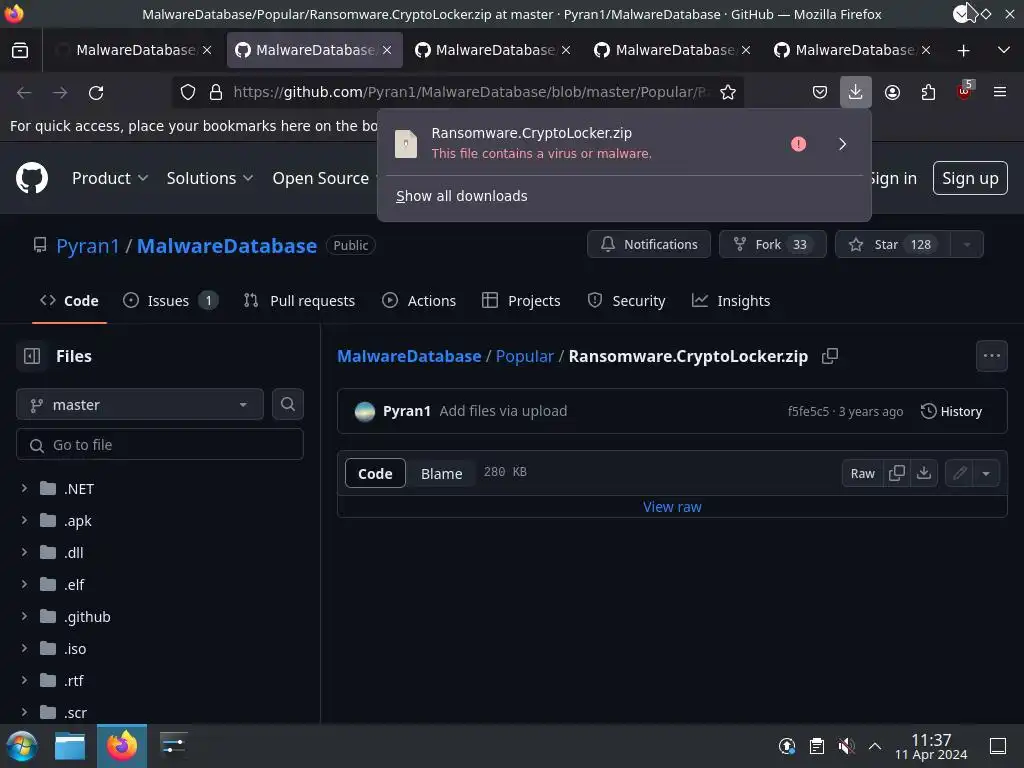Open the Pyran1 user link
The width and height of the screenshot is (1024, 768).
pos(88,246)
